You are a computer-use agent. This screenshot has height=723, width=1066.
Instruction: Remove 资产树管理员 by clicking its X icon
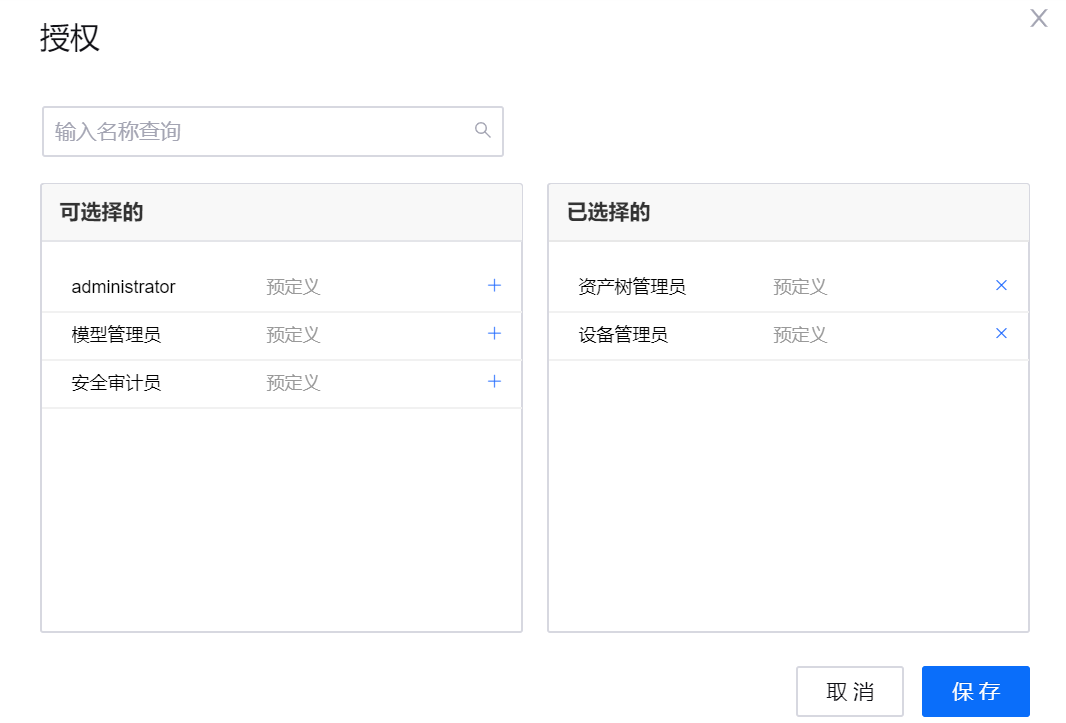click(1001, 286)
